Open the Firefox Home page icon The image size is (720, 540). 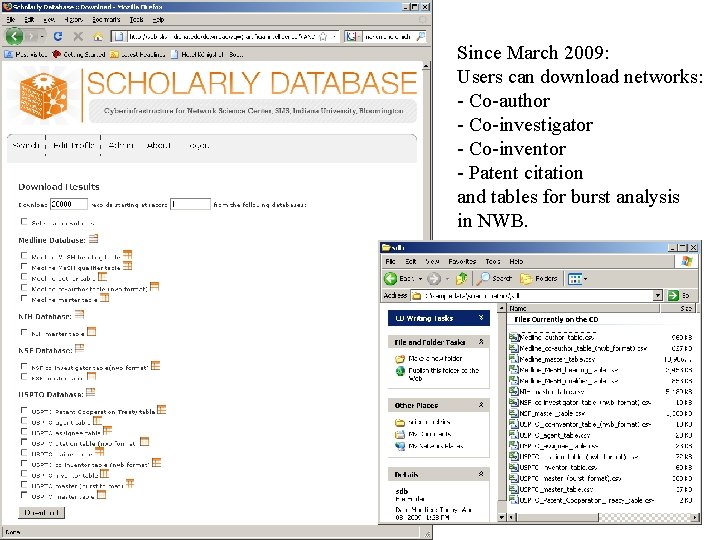pos(97,36)
